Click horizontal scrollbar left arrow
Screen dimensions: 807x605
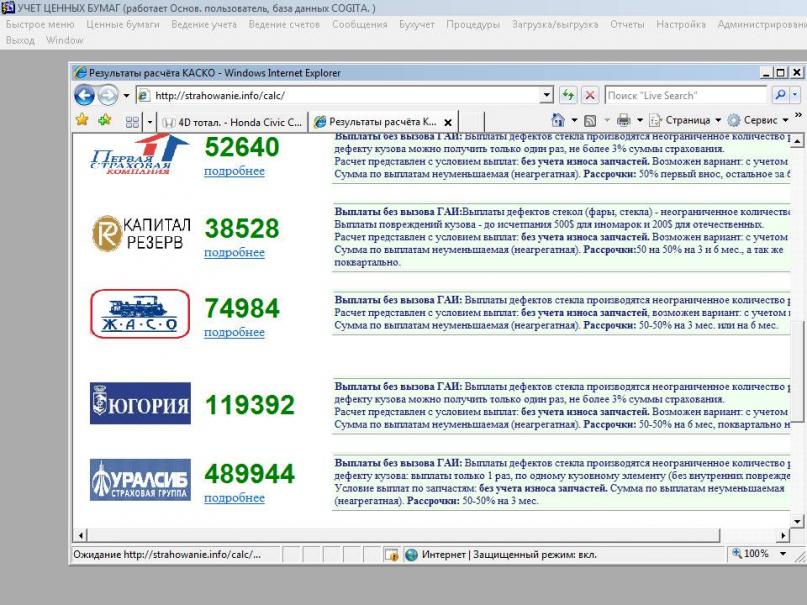81,536
